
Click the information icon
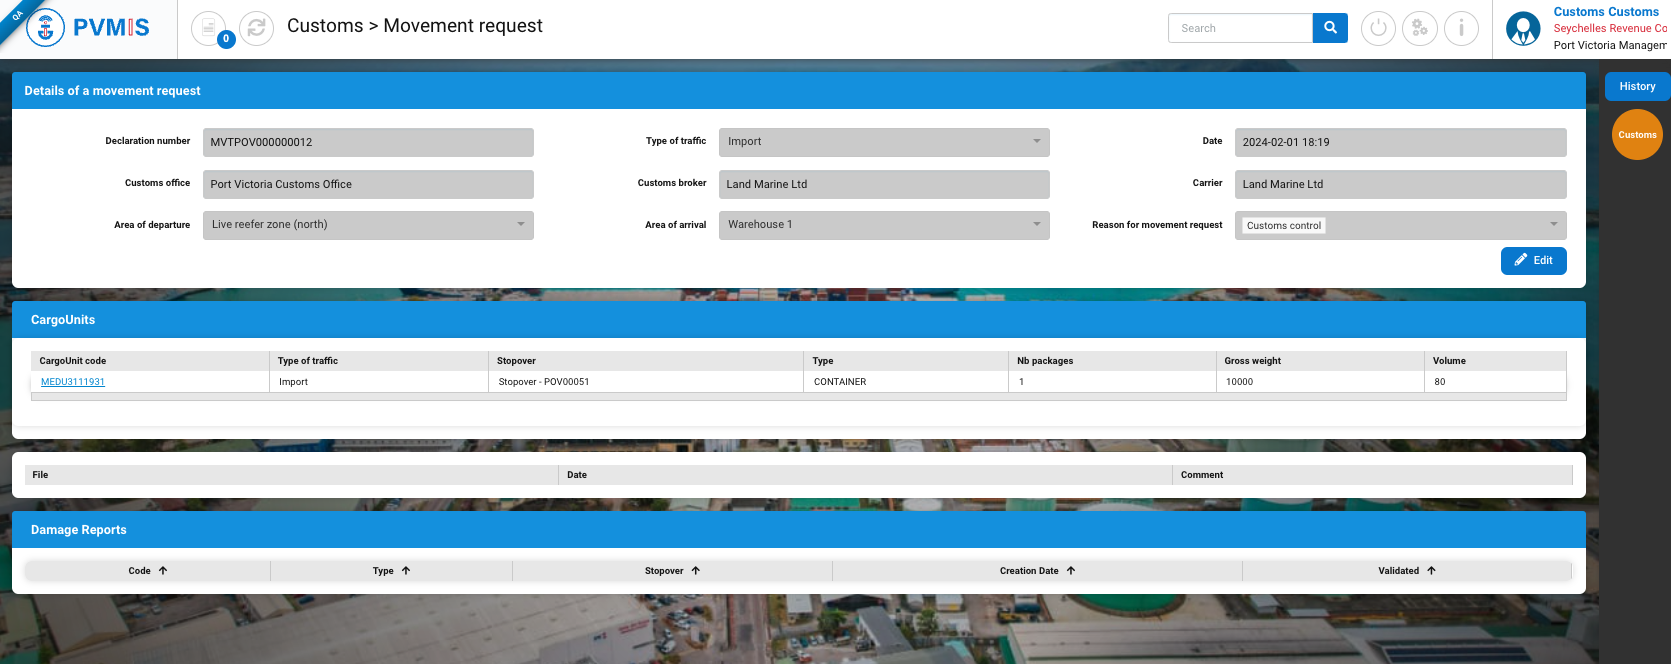click(1461, 28)
